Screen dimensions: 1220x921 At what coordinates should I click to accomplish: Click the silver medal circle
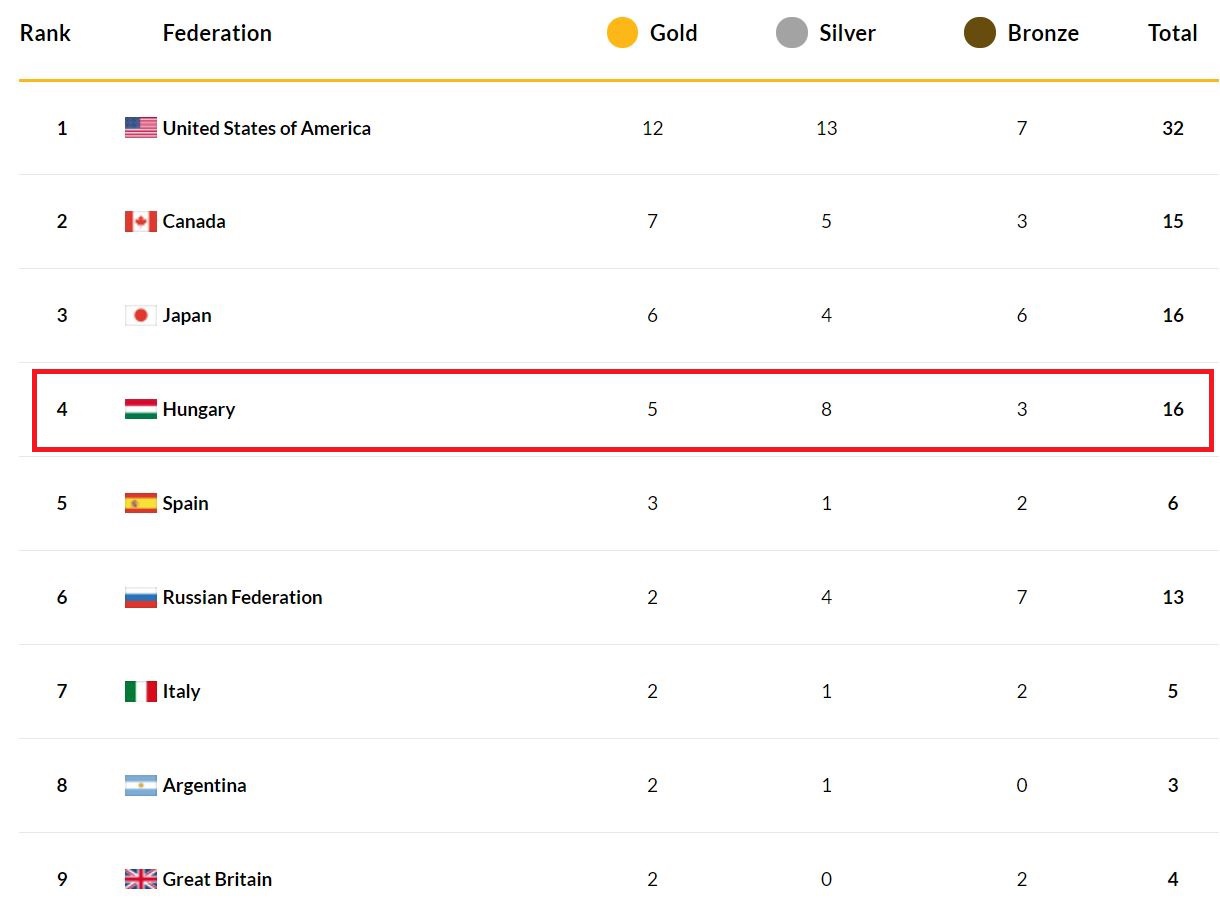tap(791, 33)
